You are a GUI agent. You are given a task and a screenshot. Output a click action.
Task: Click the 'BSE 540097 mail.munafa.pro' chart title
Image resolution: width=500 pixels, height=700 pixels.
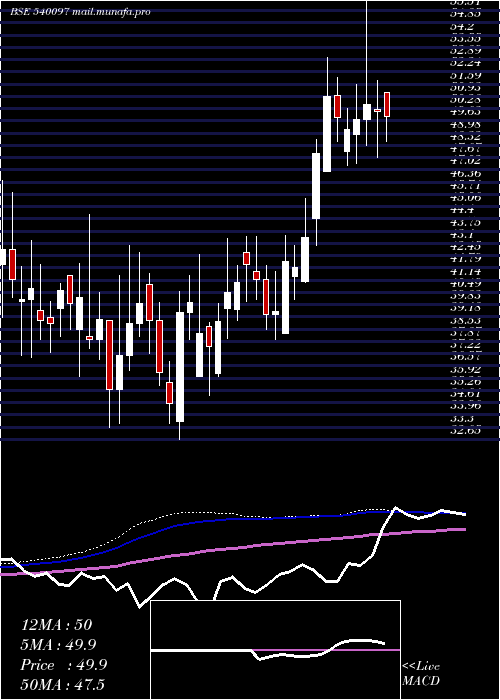(80, 12)
